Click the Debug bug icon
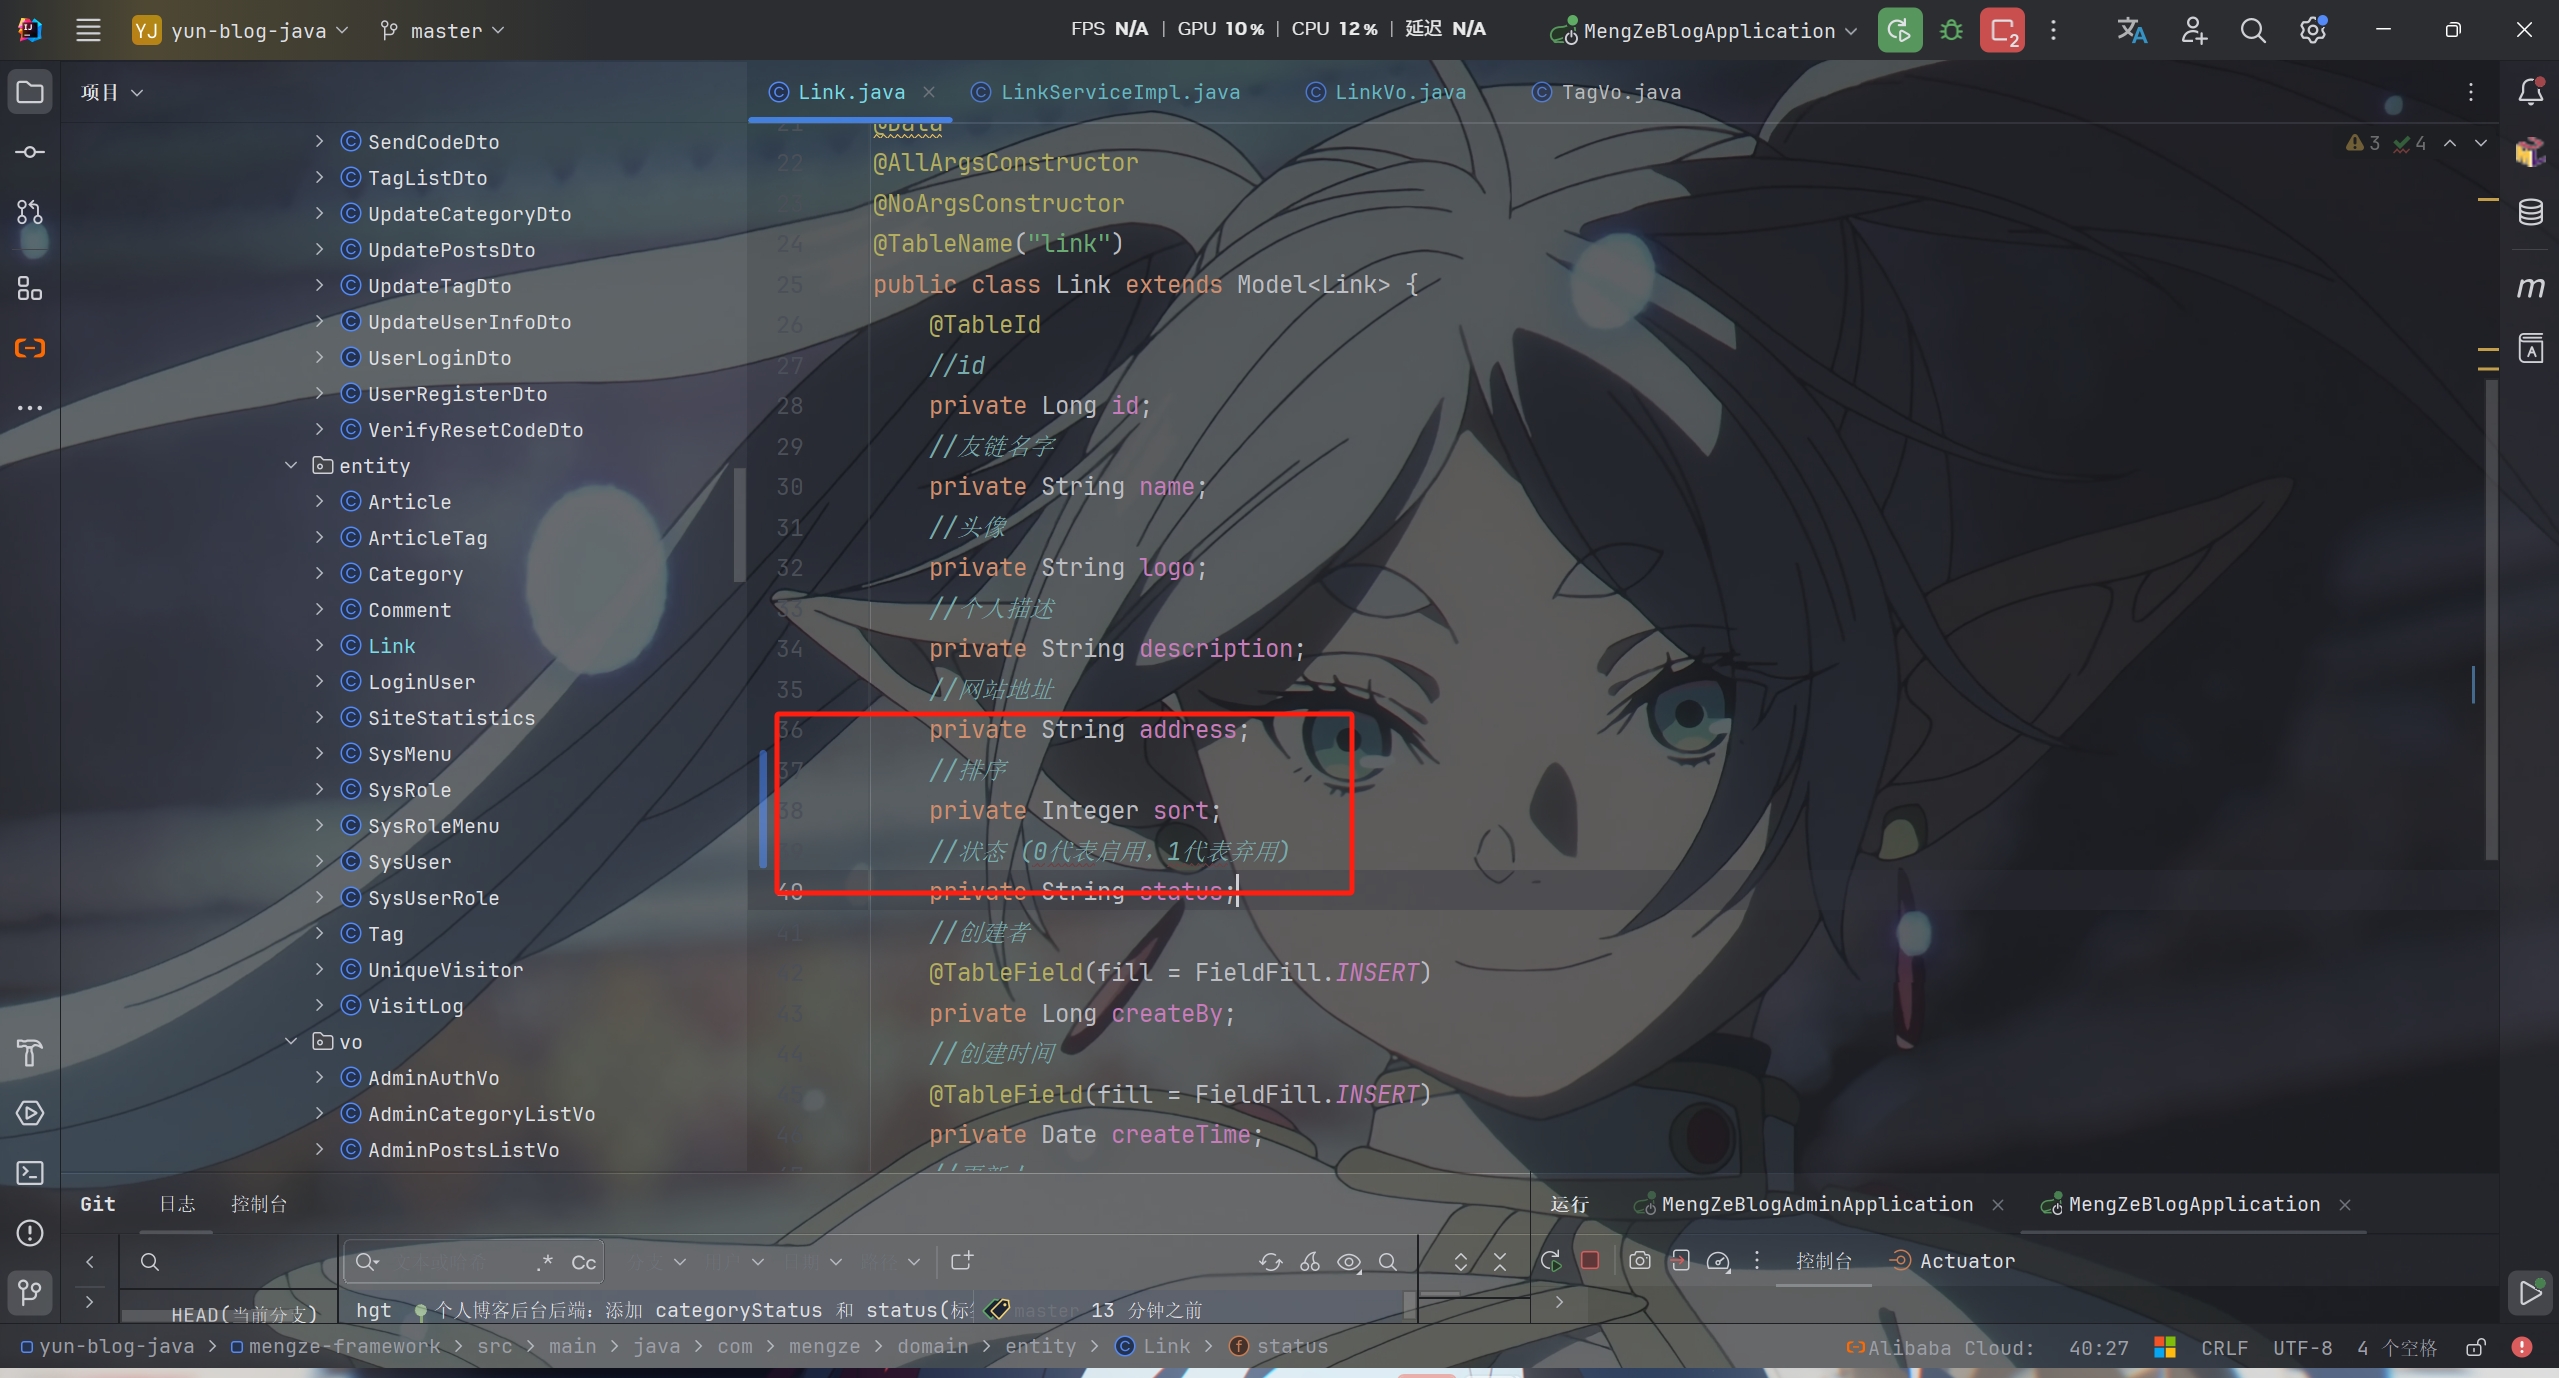The height and width of the screenshot is (1378, 2559). coord(1950,31)
